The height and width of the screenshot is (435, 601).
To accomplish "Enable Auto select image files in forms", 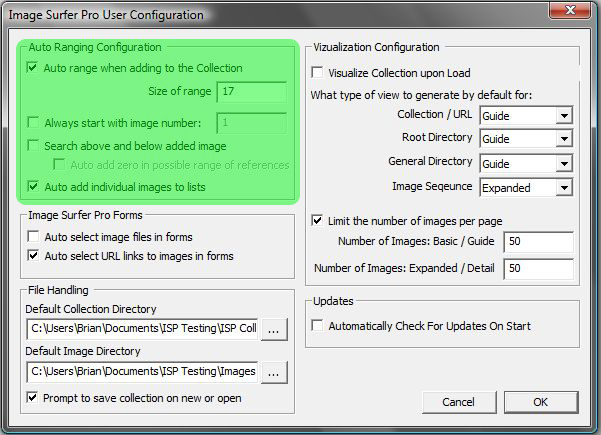I will tap(33, 236).
